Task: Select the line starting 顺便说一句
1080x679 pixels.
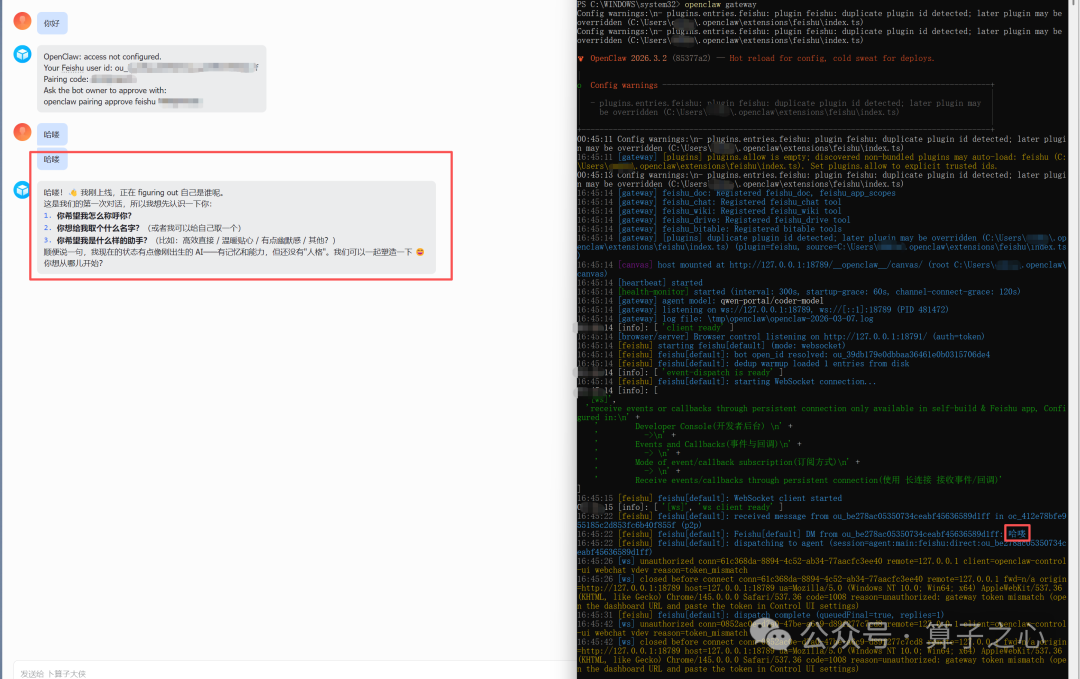Action: (x=233, y=252)
